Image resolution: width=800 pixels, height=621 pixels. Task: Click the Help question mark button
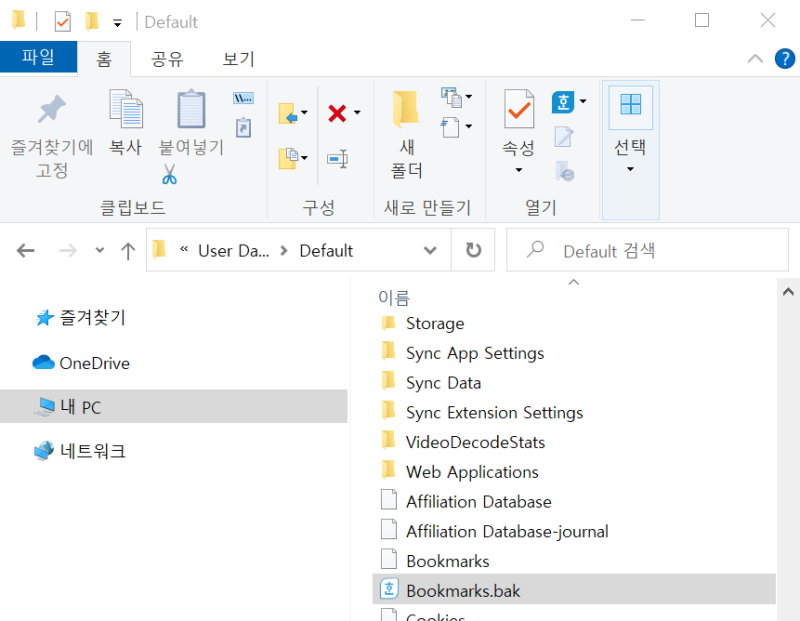point(785,59)
